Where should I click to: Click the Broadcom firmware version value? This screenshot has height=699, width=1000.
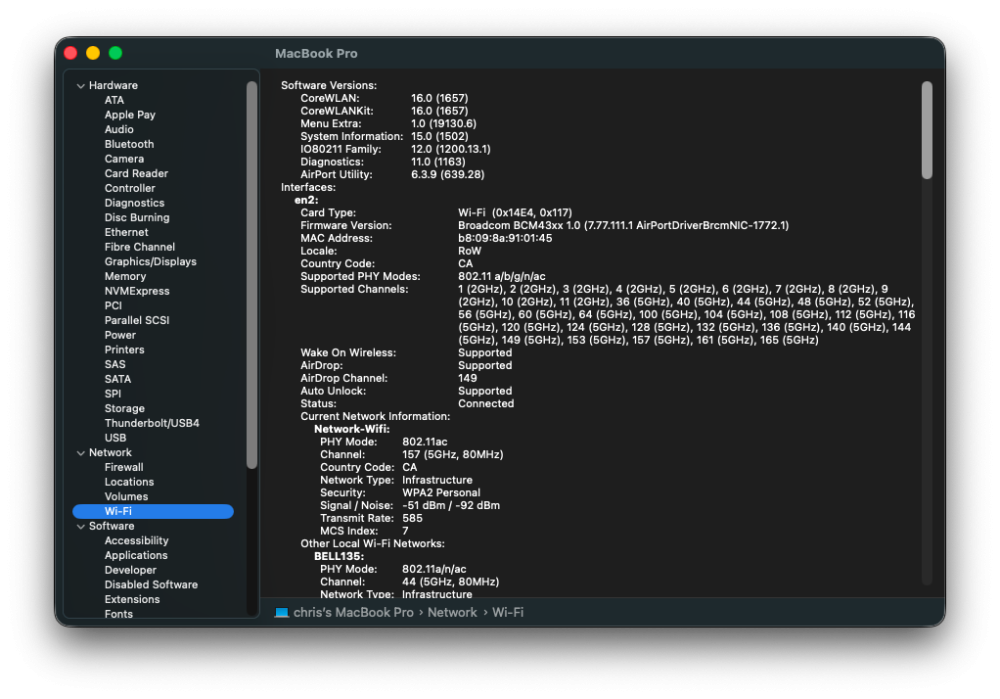tap(623, 226)
